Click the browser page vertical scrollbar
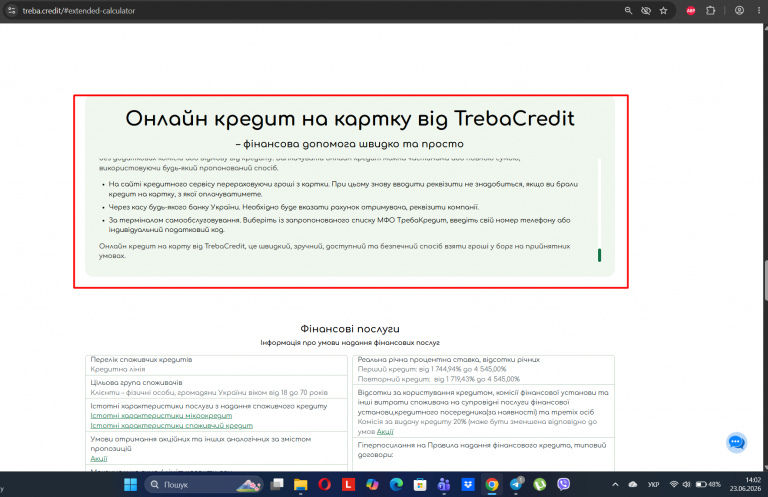The height and width of the screenshot is (497, 768). click(766, 281)
